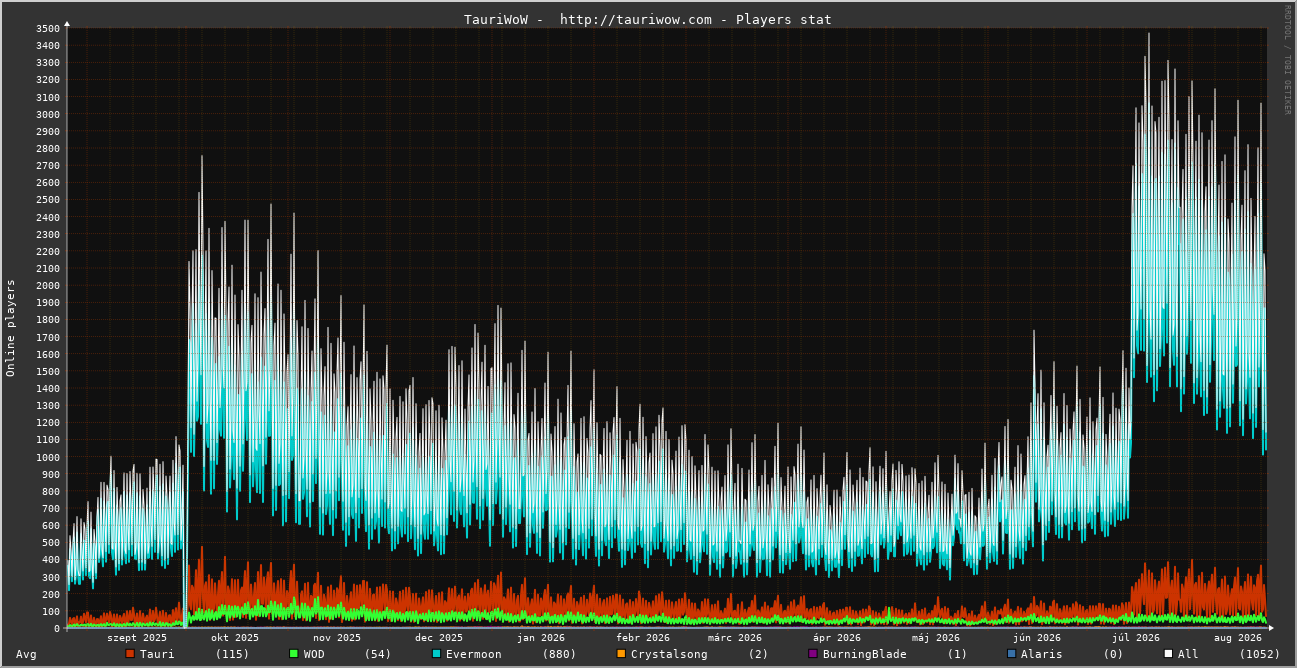
Task: Click the '1000' y-axis value
Action: [x=48, y=457]
